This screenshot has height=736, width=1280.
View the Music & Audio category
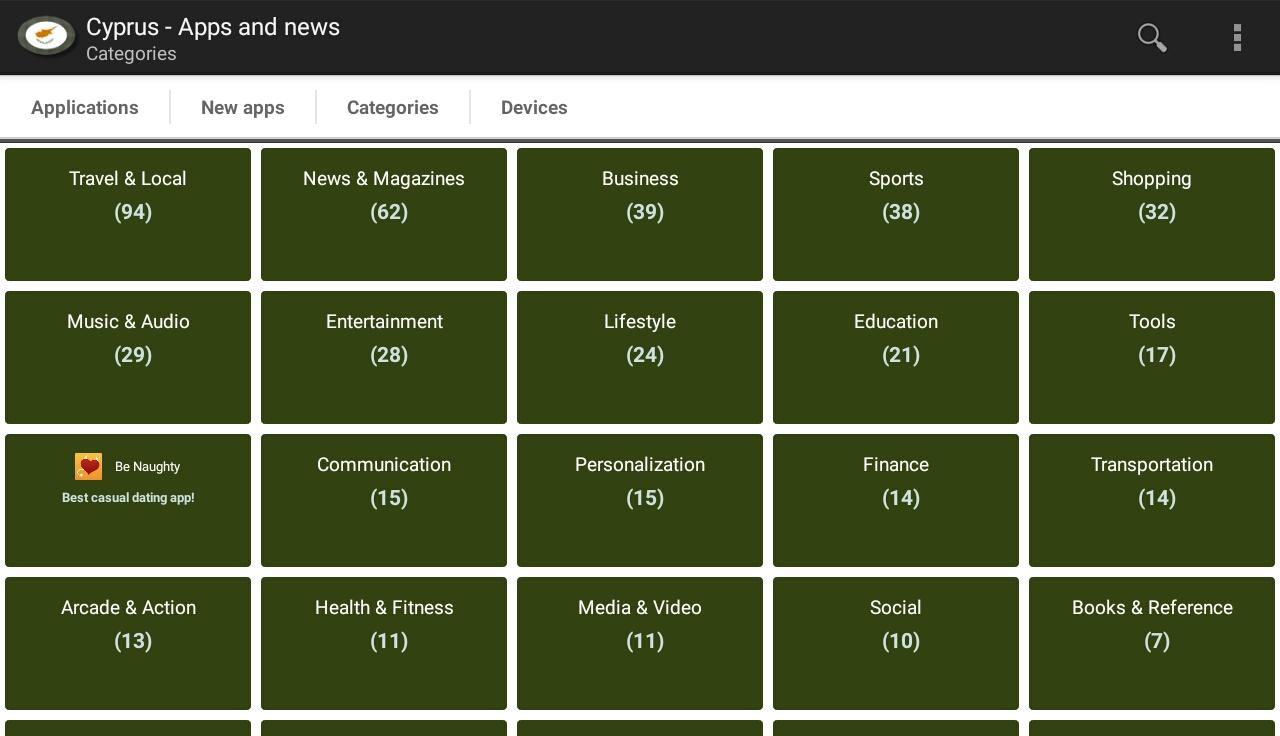click(x=128, y=357)
